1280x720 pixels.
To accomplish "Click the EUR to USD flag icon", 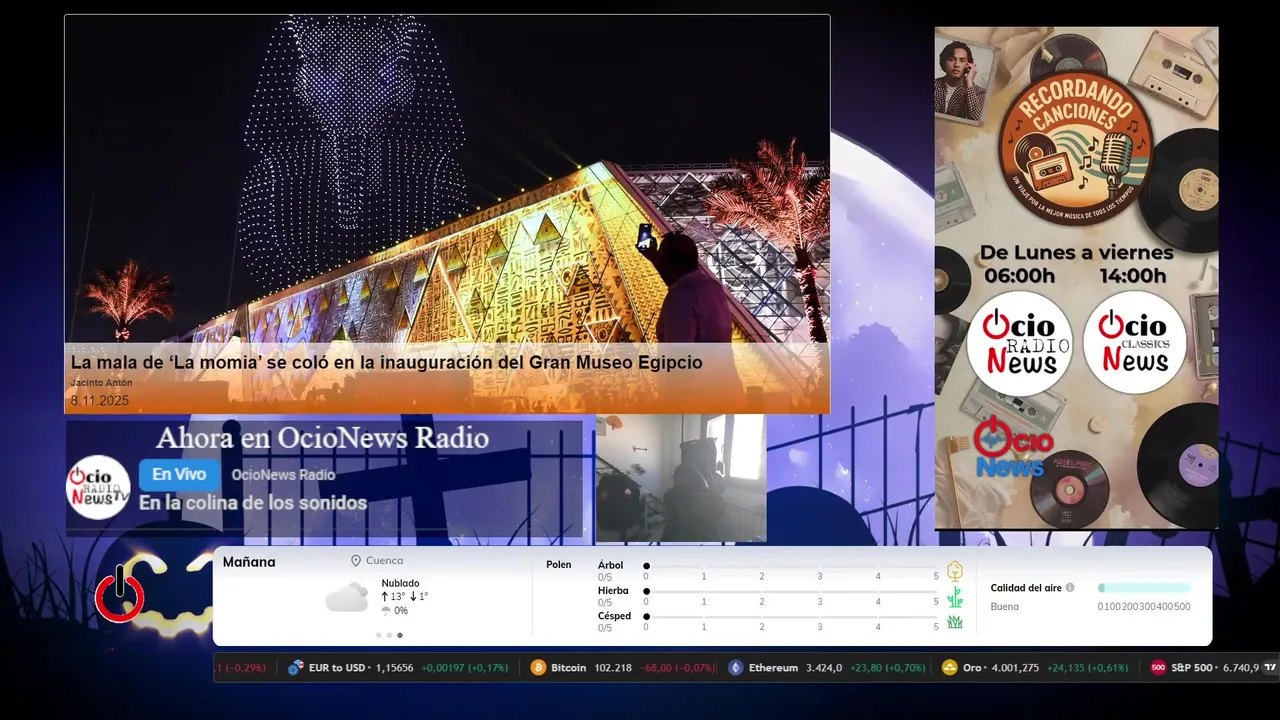I will coord(295,668).
